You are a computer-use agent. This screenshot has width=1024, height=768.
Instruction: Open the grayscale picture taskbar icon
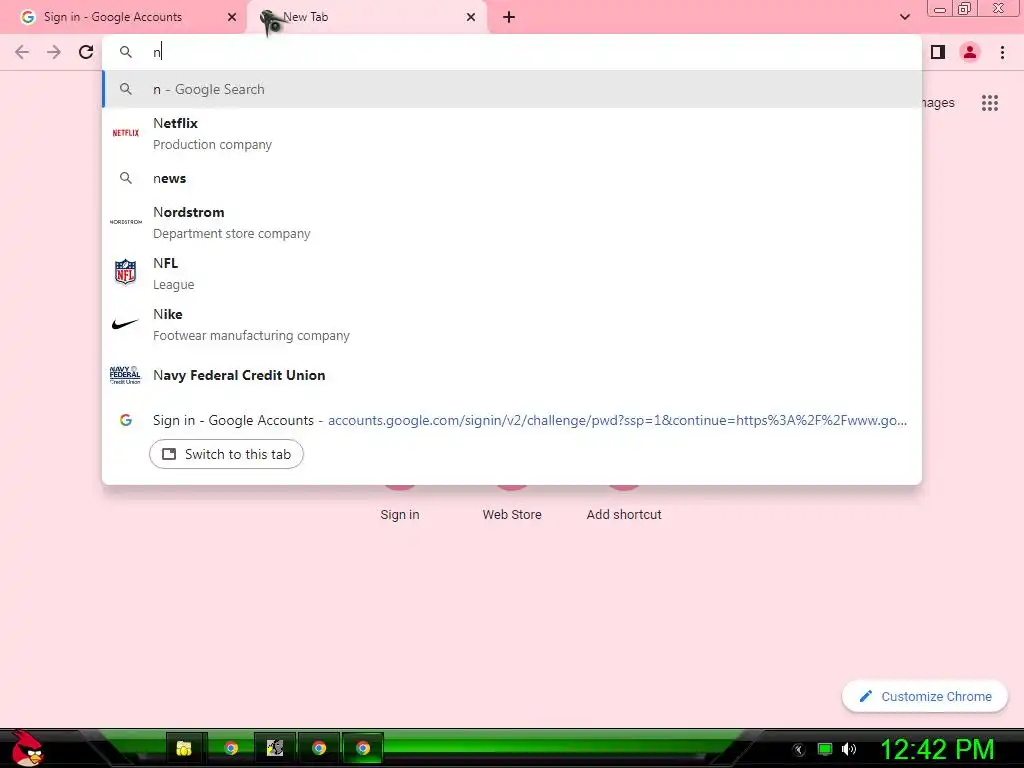pyautogui.click(x=275, y=748)
